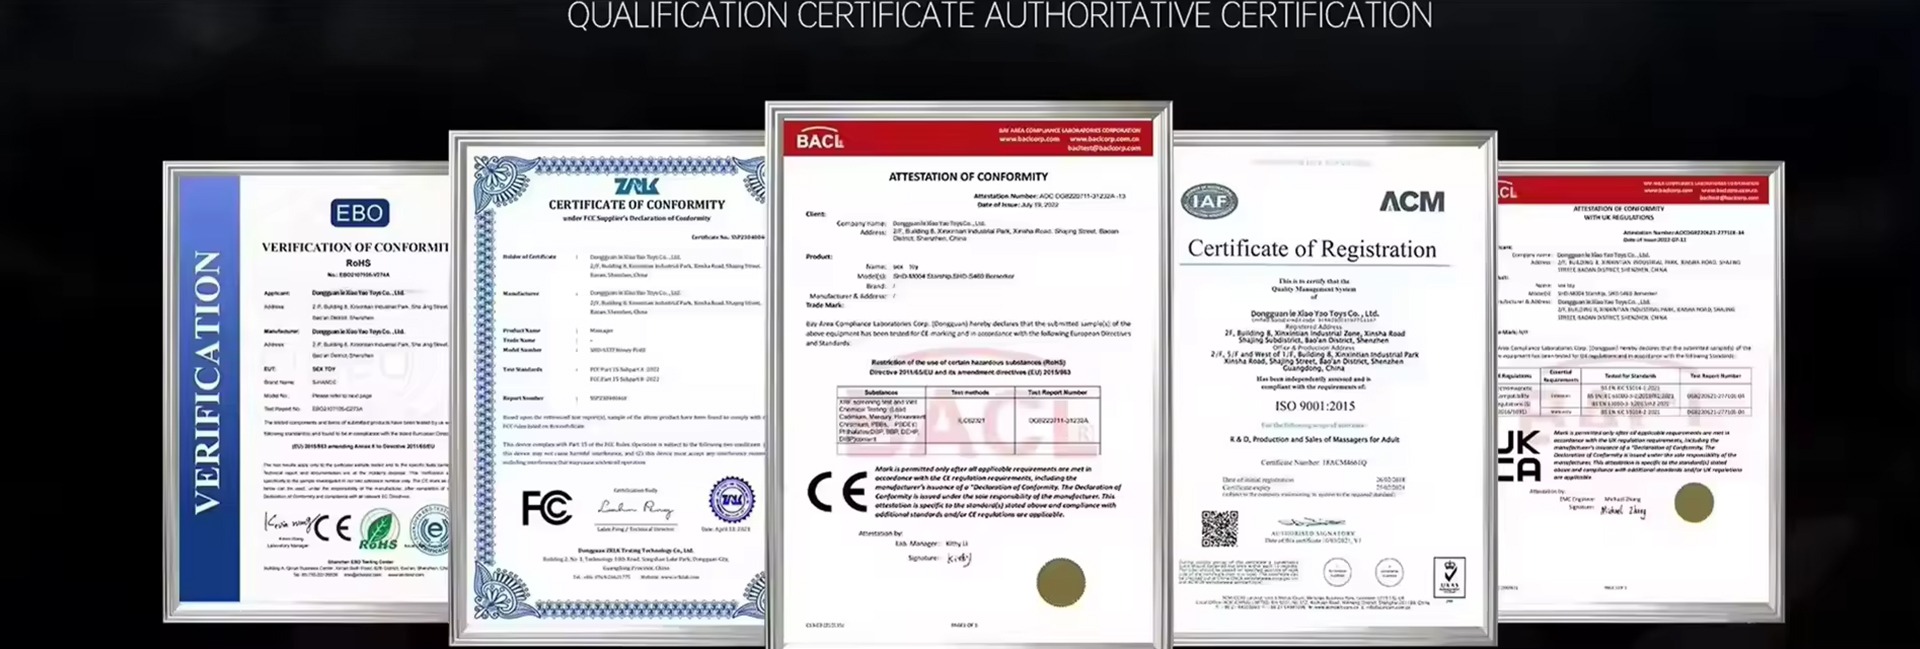Click the "QUALIFICATION CERTIFICATE AUTHORITATIVE CERTIFICATION" heading
The width and height of the screenshot is (1920, 649).
click(999, 16)
